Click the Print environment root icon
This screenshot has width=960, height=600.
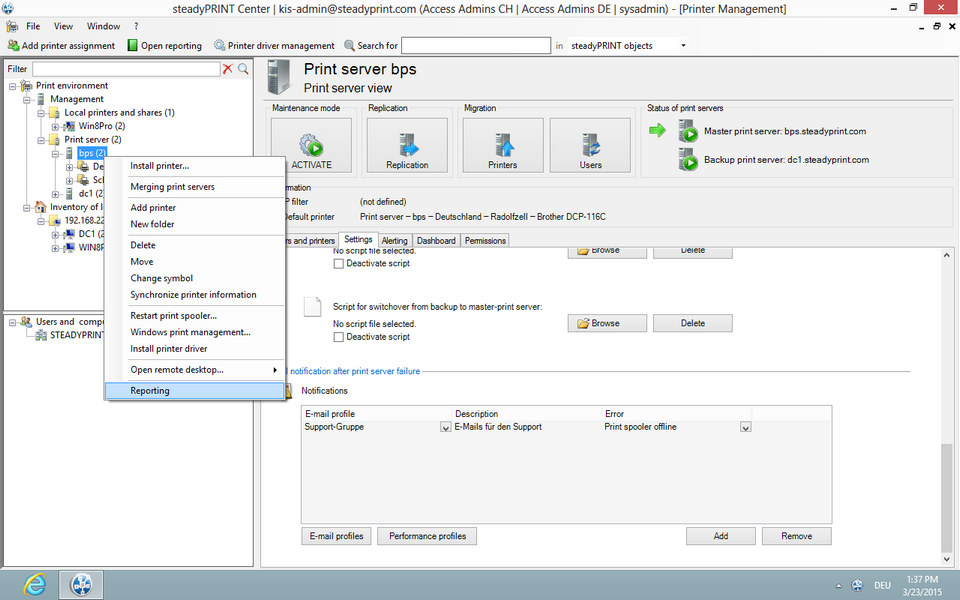coord(26,86)
